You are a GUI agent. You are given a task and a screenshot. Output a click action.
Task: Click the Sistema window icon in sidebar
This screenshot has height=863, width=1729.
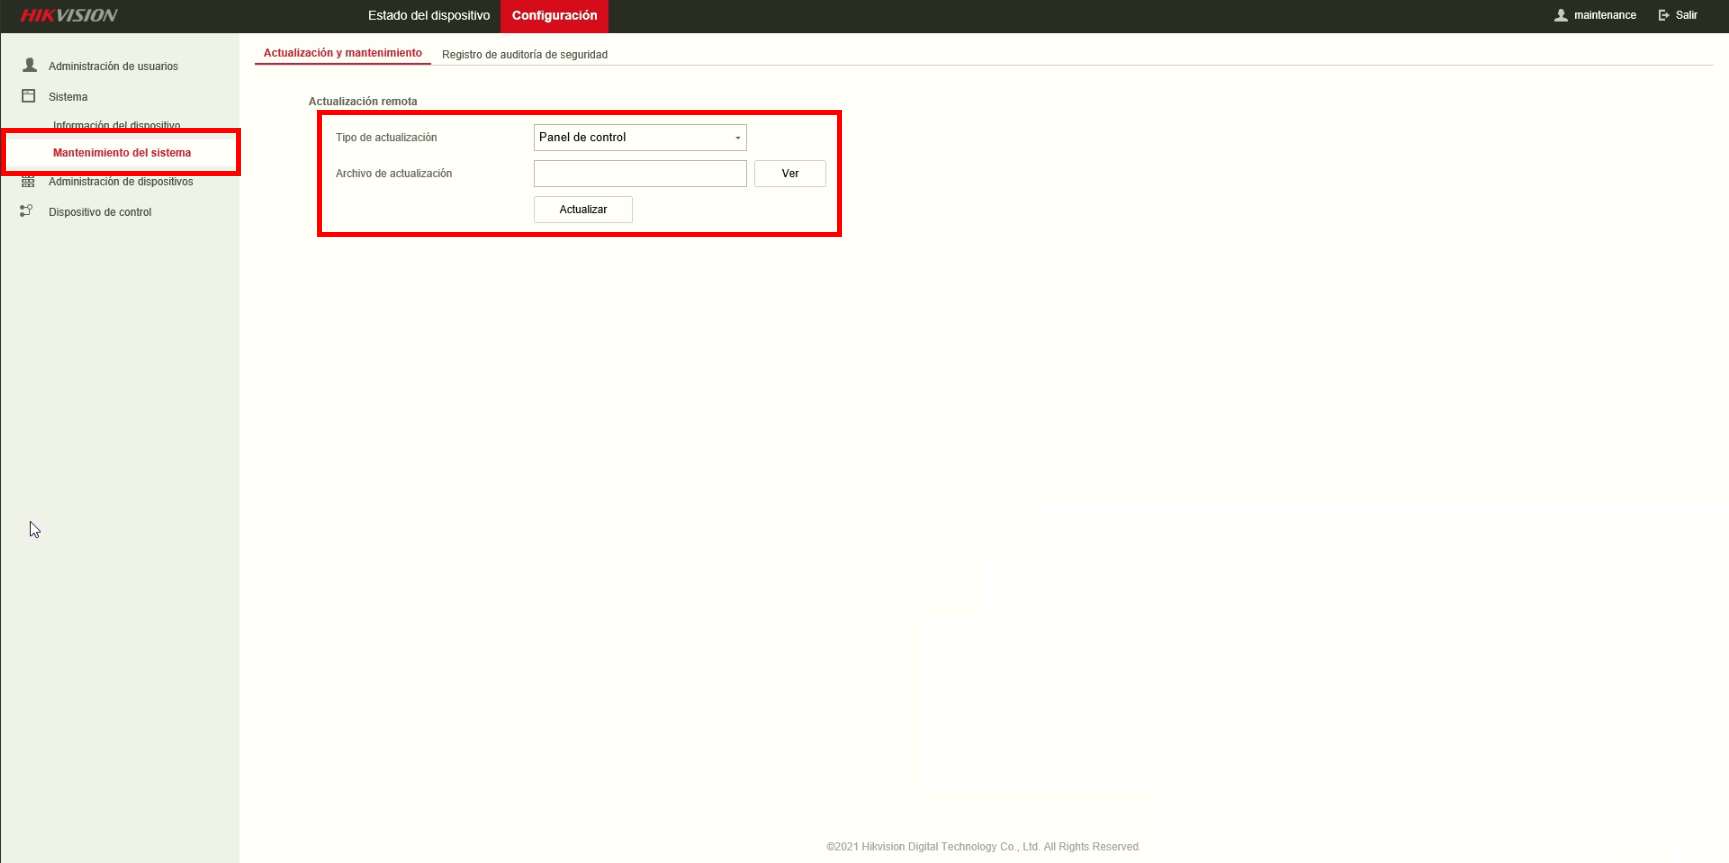tap(29, 96)
